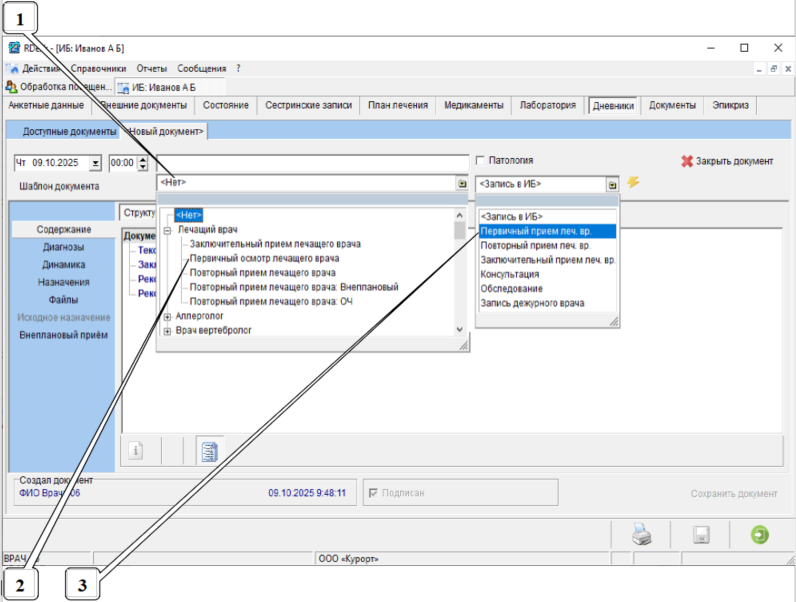Click the floppy disk save icon
This screenshot has width=796, height=602.
702,535
